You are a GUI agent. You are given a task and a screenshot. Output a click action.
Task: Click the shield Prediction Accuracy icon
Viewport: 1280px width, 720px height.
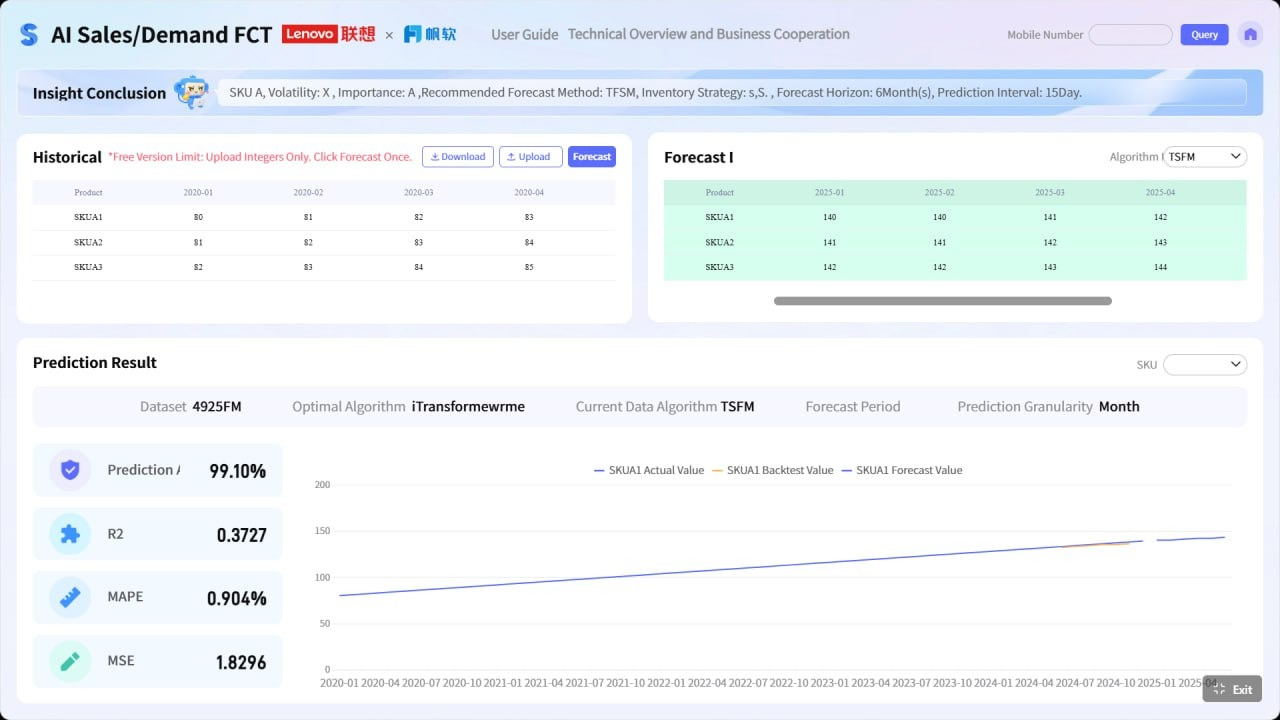(x=70, y=470)
